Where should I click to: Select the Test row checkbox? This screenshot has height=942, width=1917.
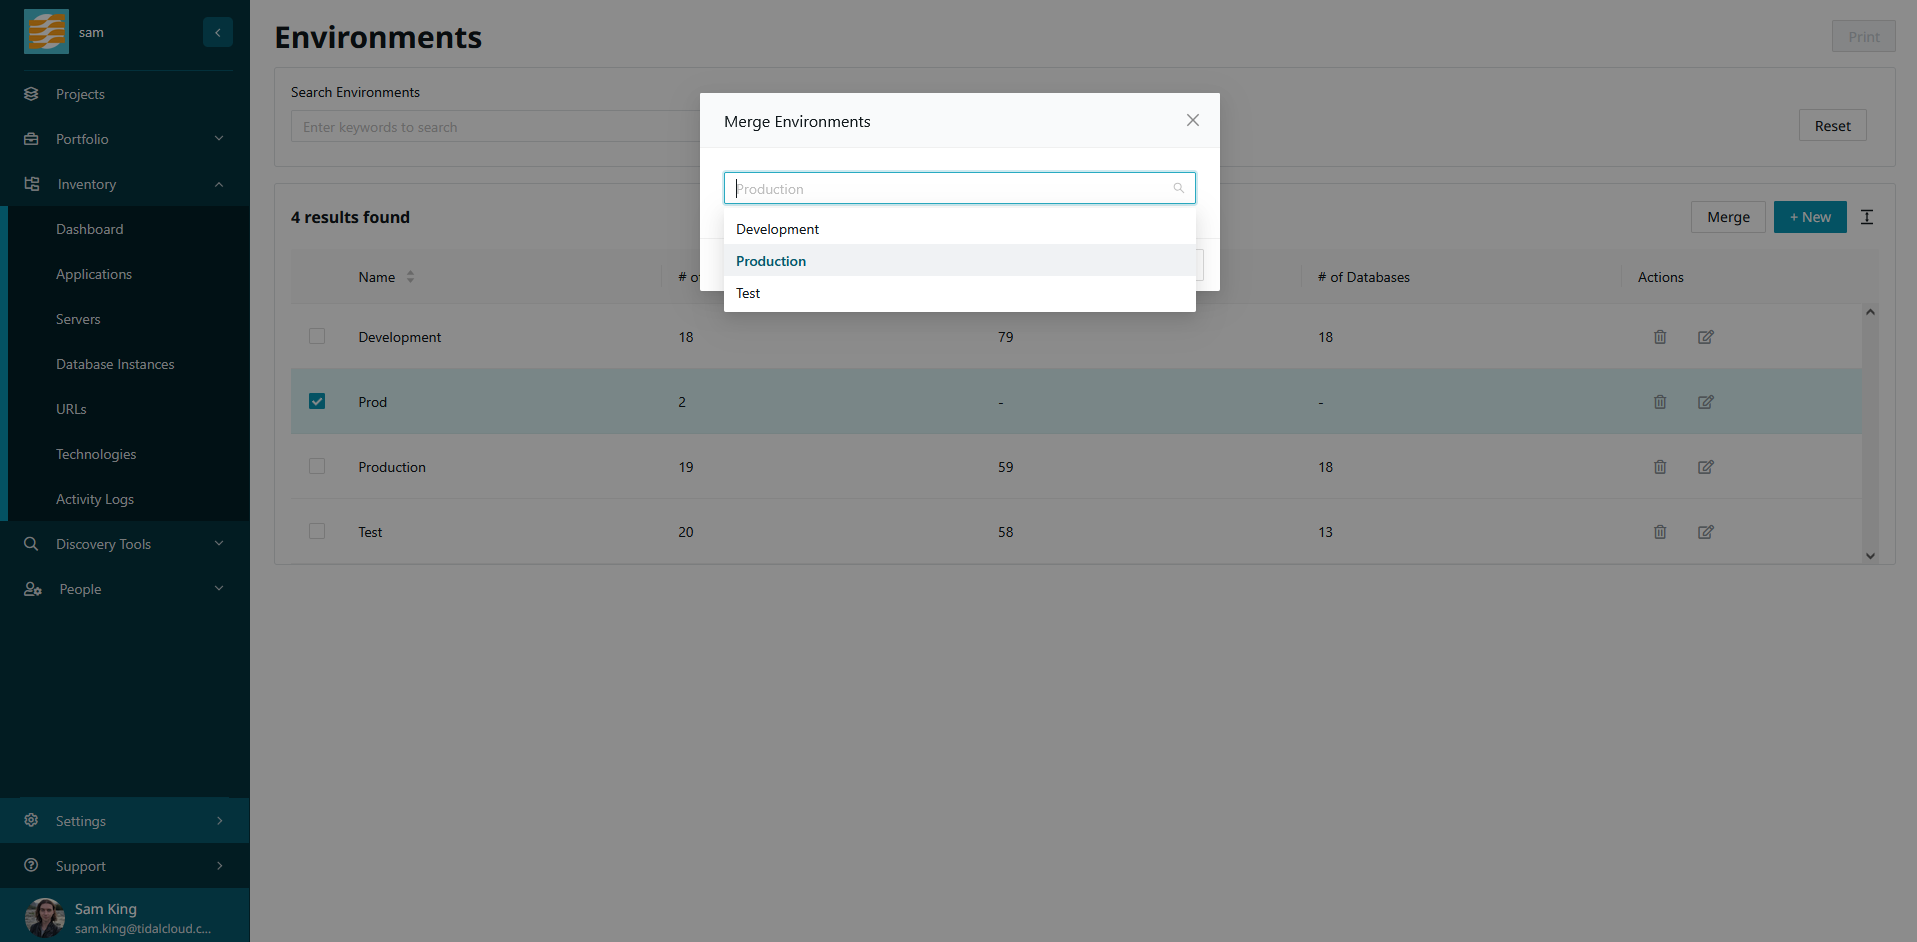coord(317,531)
